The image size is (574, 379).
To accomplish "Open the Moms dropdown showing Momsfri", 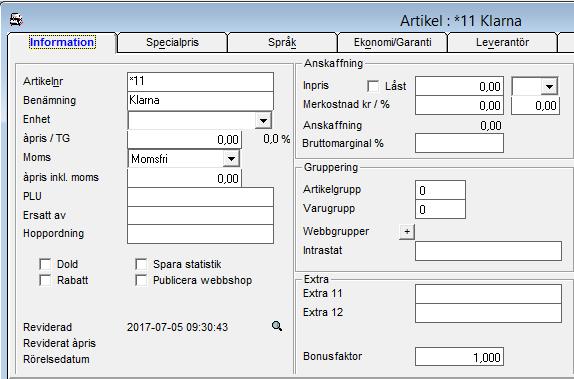I will pyautogui.click(x=231, y=159).
